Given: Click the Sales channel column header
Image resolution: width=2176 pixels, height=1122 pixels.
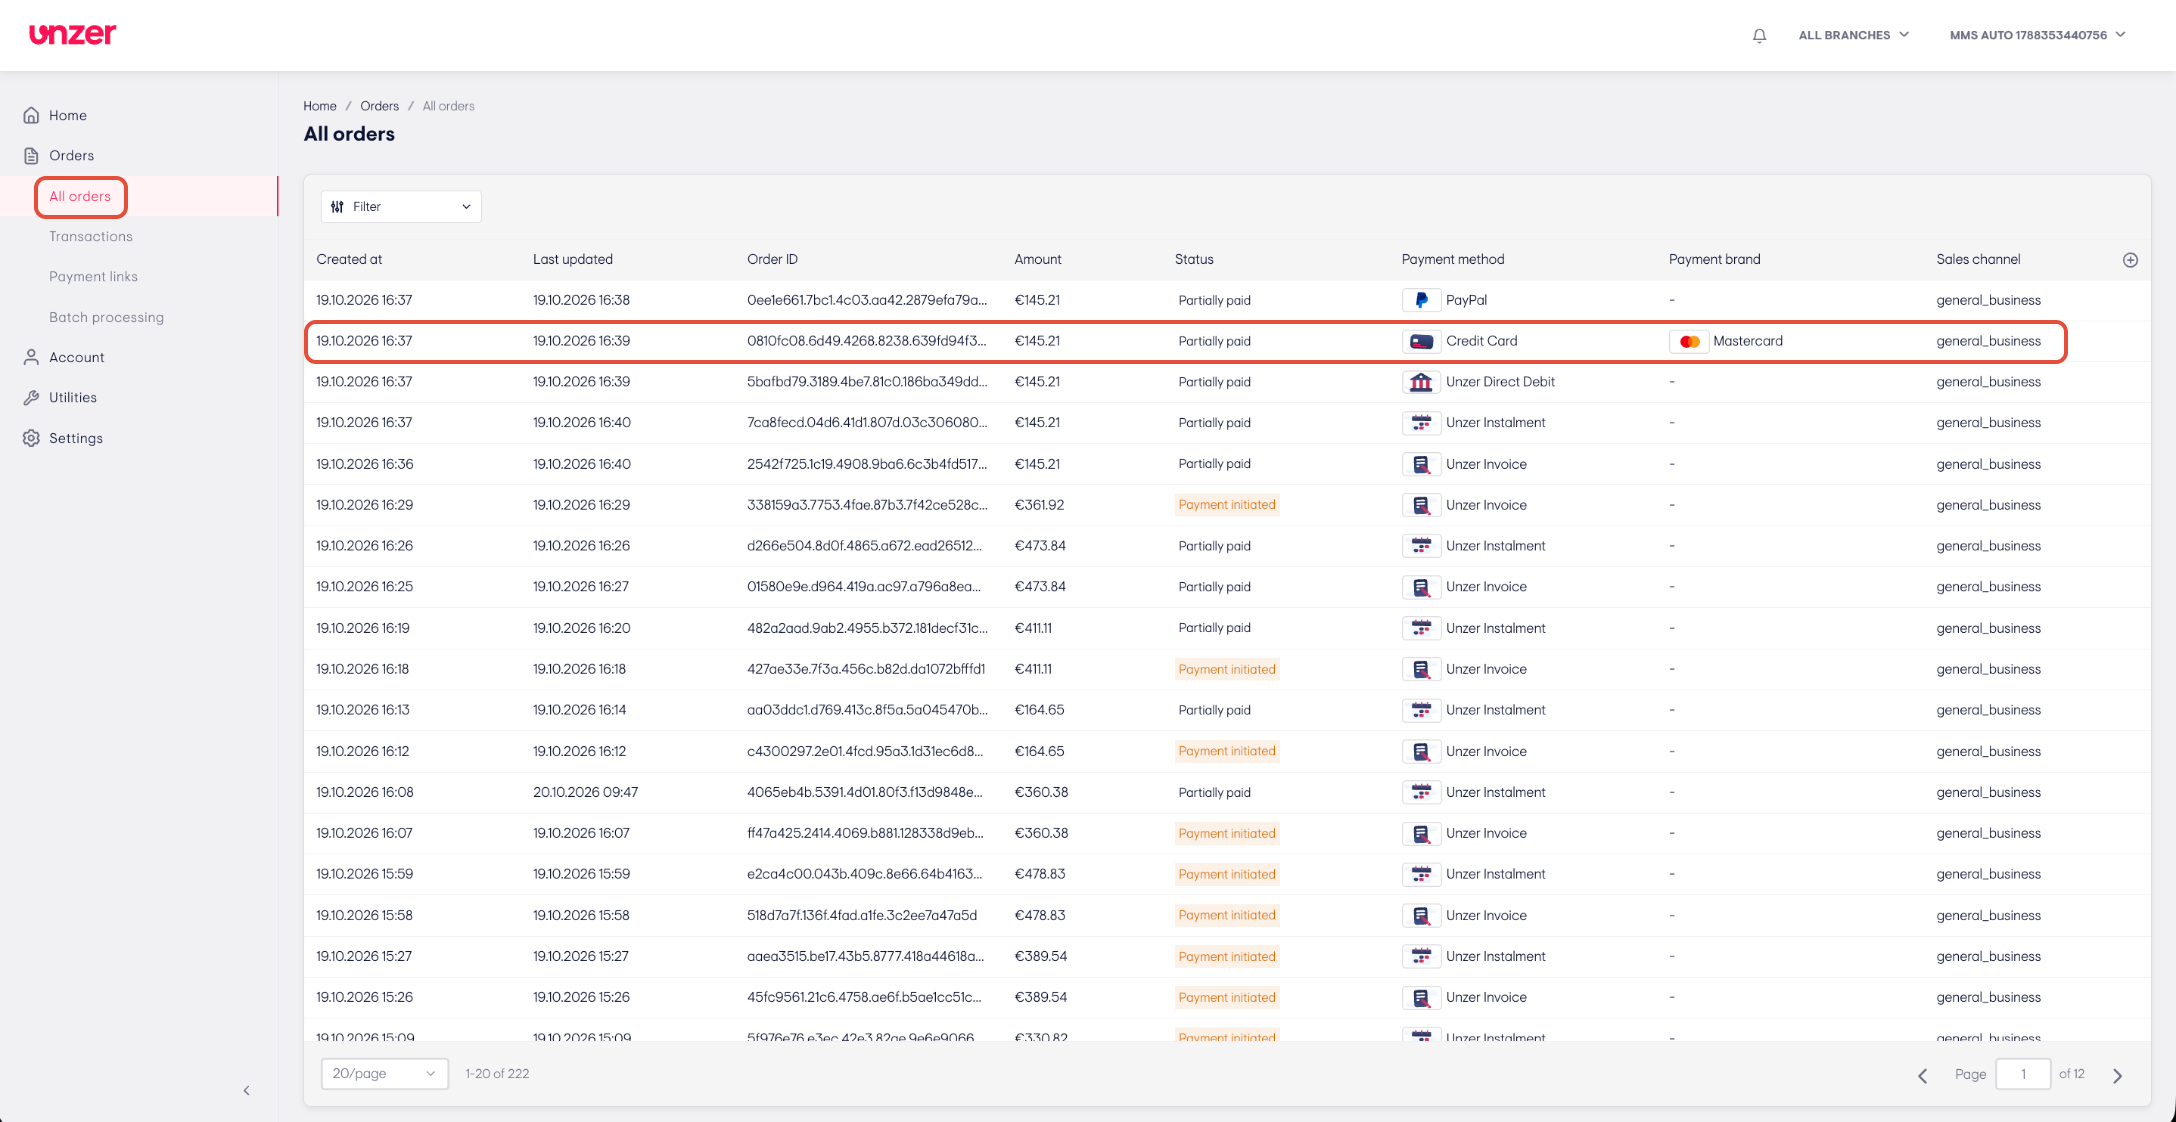Looking at the screenshot, I should [1978, 259].
